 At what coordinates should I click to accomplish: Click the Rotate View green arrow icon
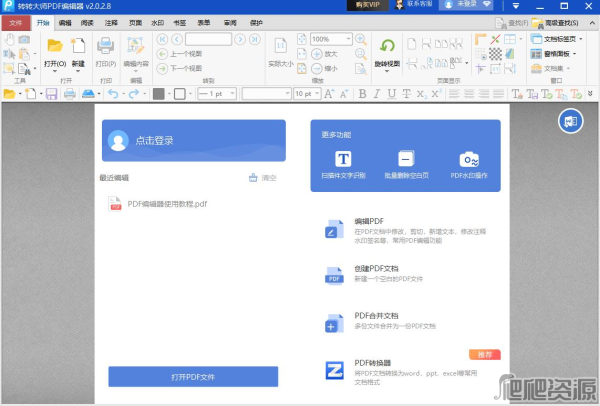[387, 46]
